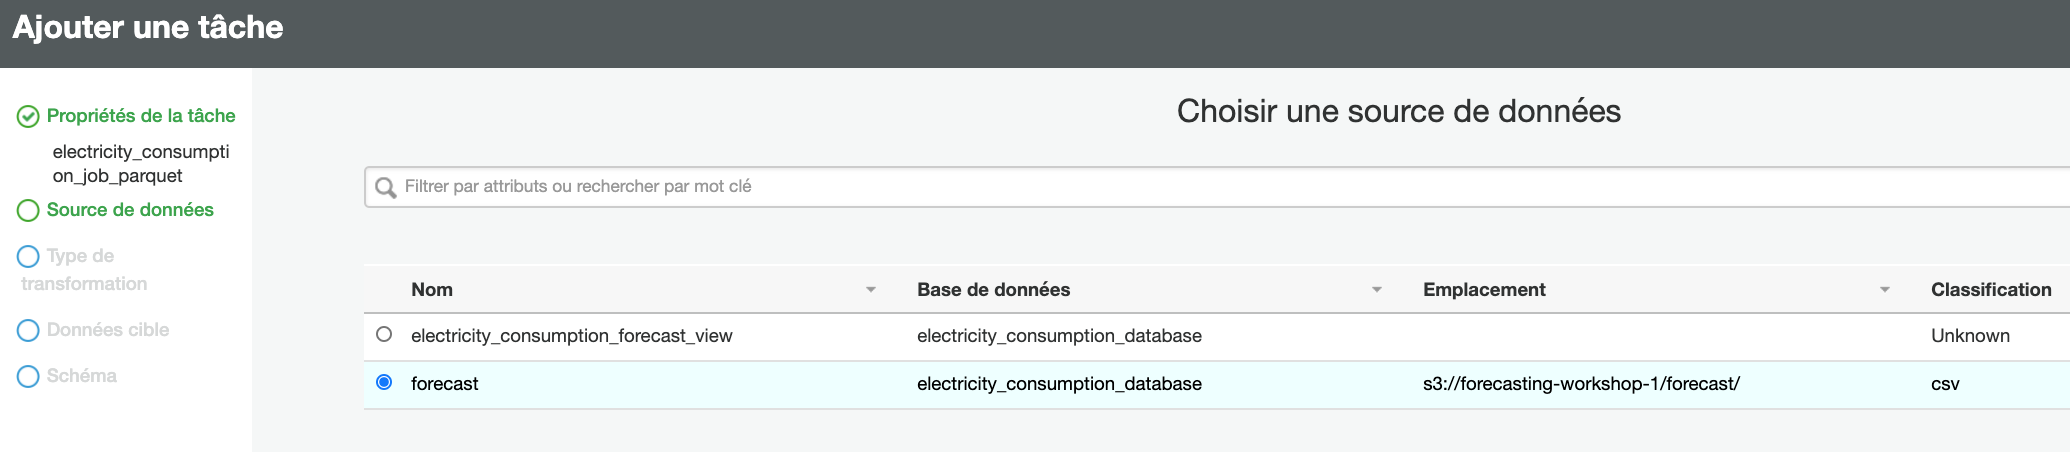Open the Emplacement column dropdown arrow
This screenshot has height=452, width=2070.
1885,290
